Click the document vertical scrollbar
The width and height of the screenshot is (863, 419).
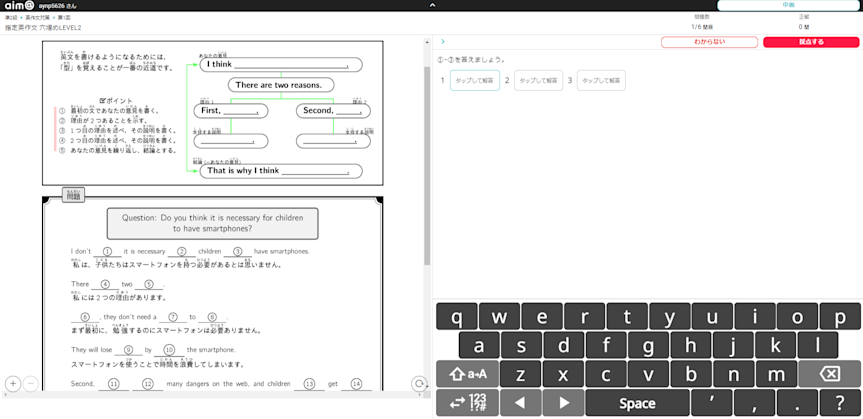tap(427, 165)
